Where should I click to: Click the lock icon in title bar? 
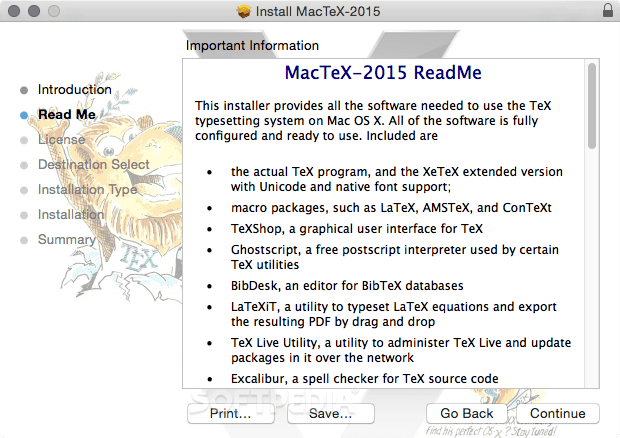(608, 10)
